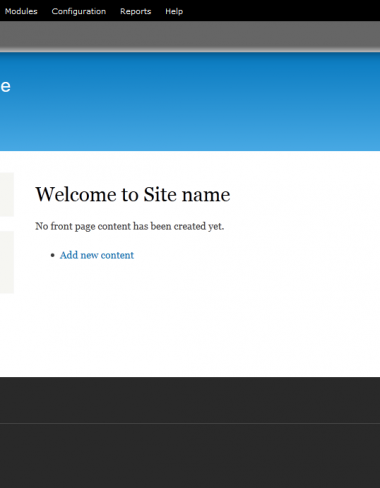Select the 'No front page content' message text
Image resolution: width=380 pixels, height=488 pixels.
130,226
